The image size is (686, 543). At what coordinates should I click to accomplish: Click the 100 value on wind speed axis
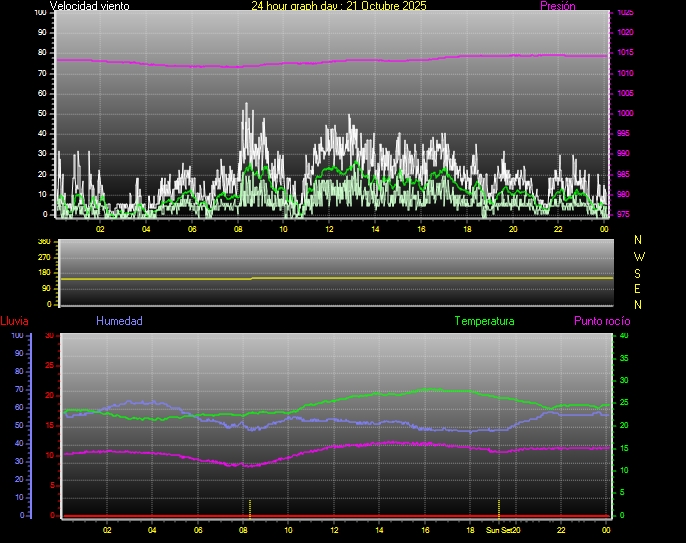[x=40, y=13]
